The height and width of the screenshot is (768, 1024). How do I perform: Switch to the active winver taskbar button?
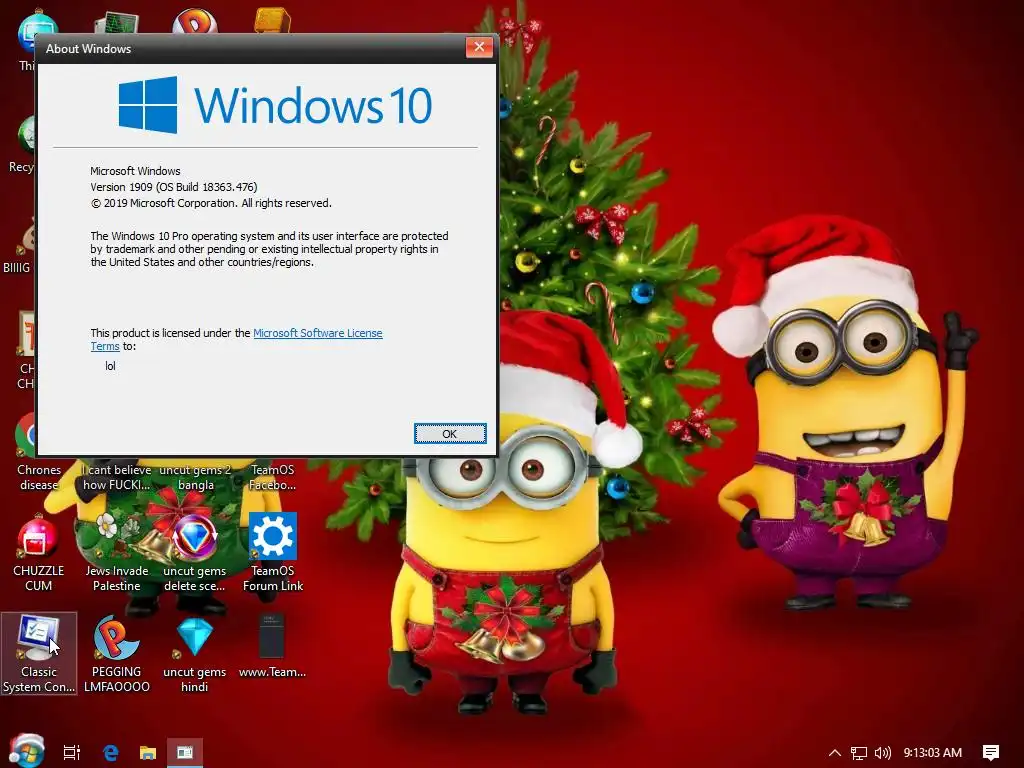[185, 752]
